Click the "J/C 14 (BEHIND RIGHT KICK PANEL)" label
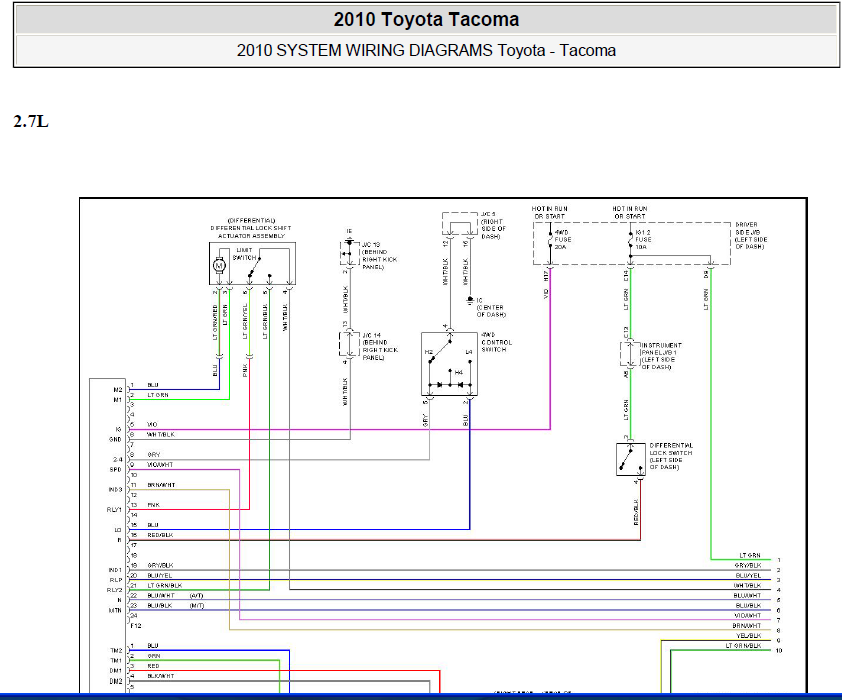842x700 pixels. click(380, 346)
